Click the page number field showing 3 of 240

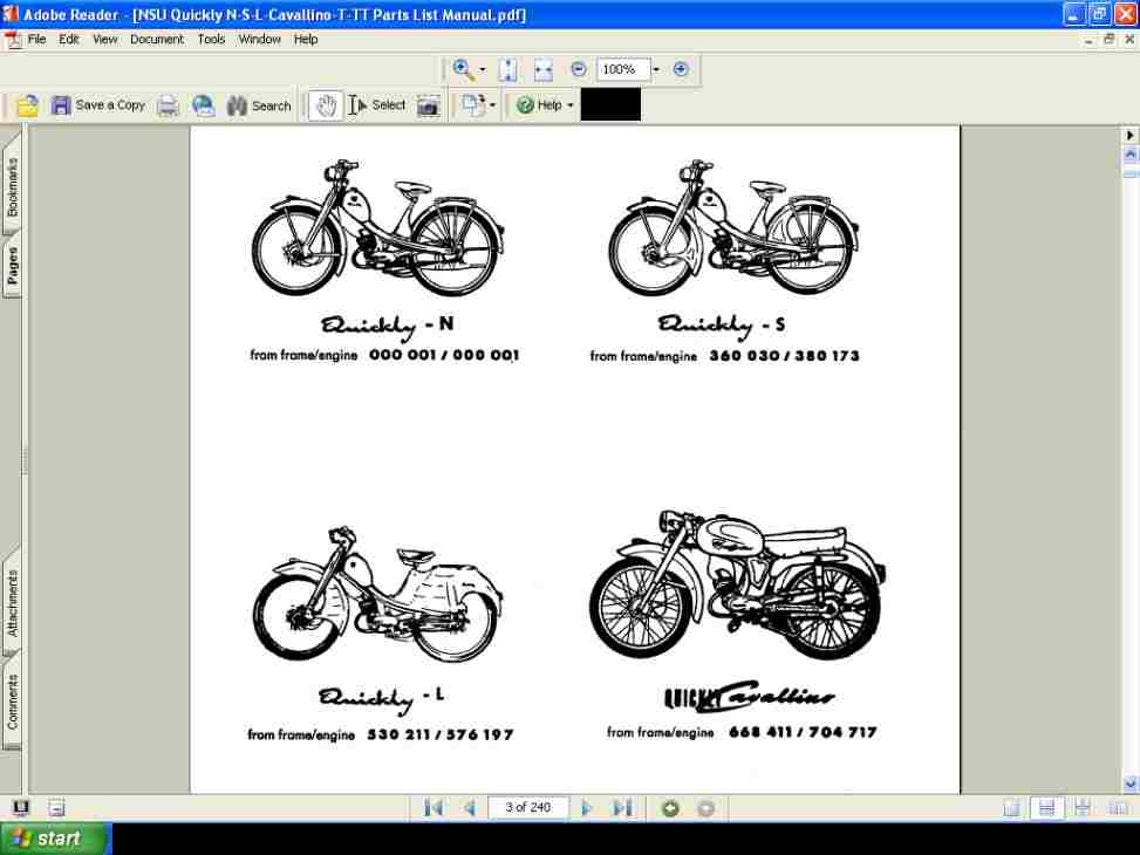[x=528, y=807]
